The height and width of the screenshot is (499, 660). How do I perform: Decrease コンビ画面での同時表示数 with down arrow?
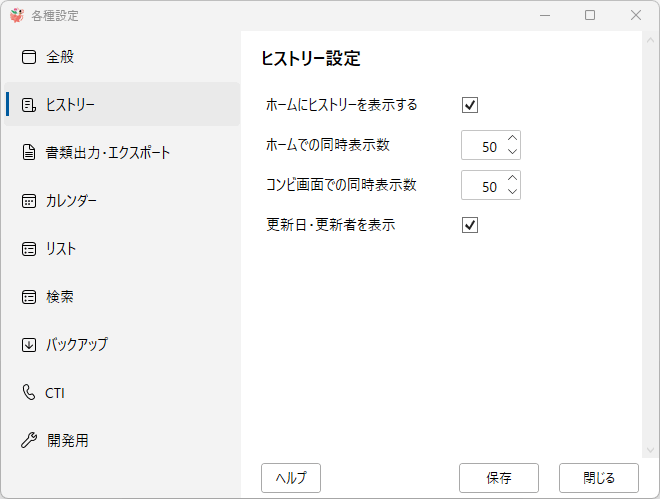(x=512, y=191)
